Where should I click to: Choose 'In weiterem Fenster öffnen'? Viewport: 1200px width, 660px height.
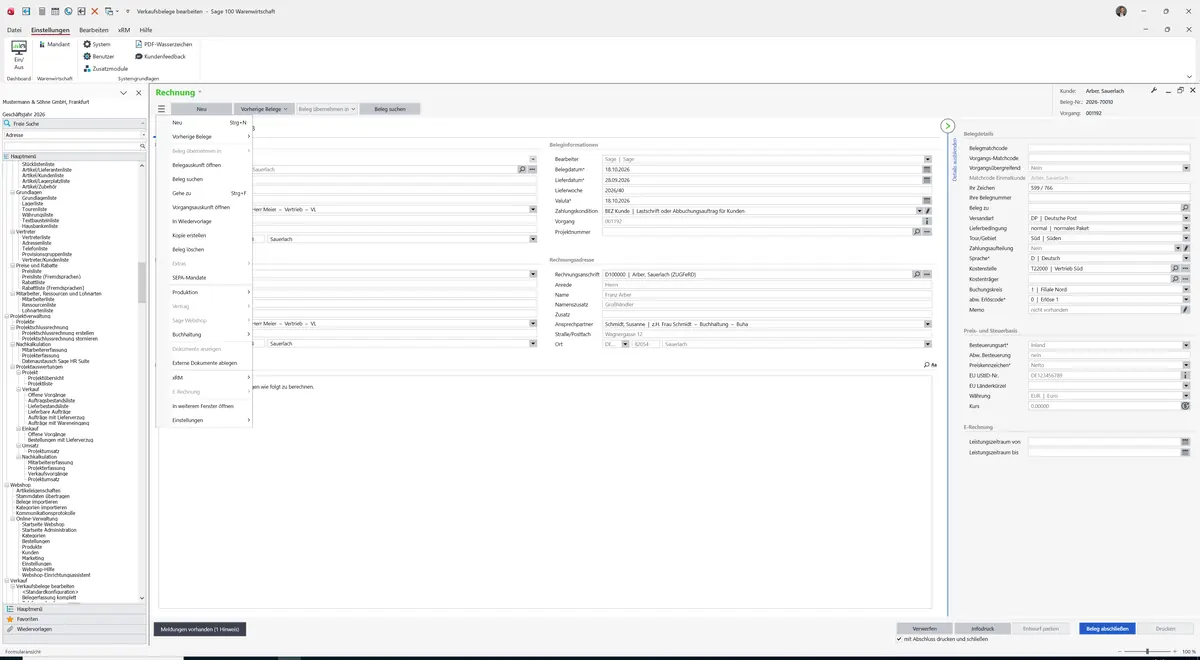204,406
